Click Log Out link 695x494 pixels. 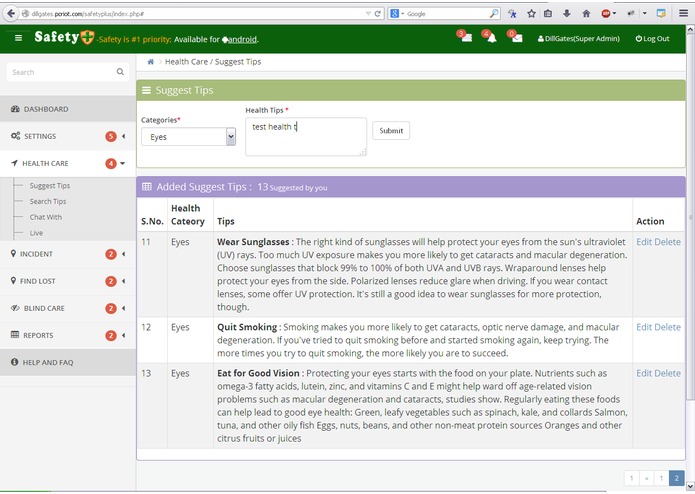(x=652, y=39)
